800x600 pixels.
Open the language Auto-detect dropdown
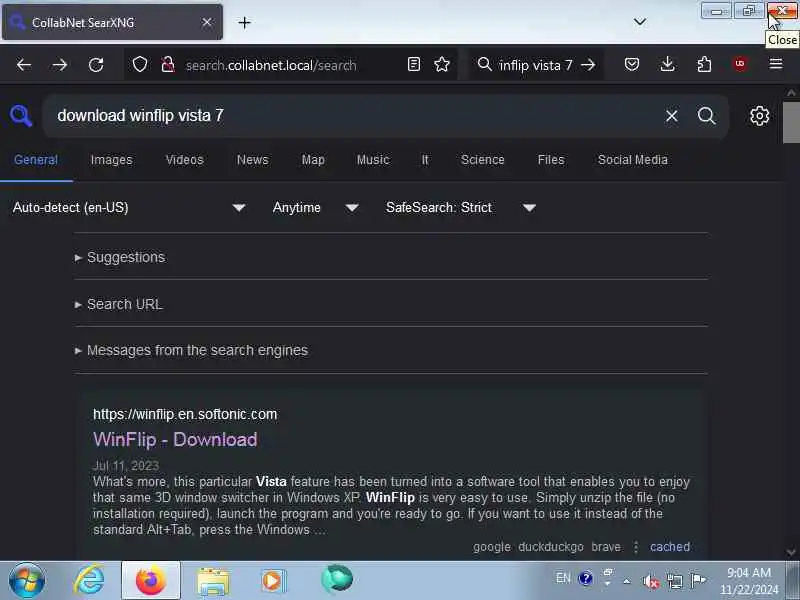point(129,208)
